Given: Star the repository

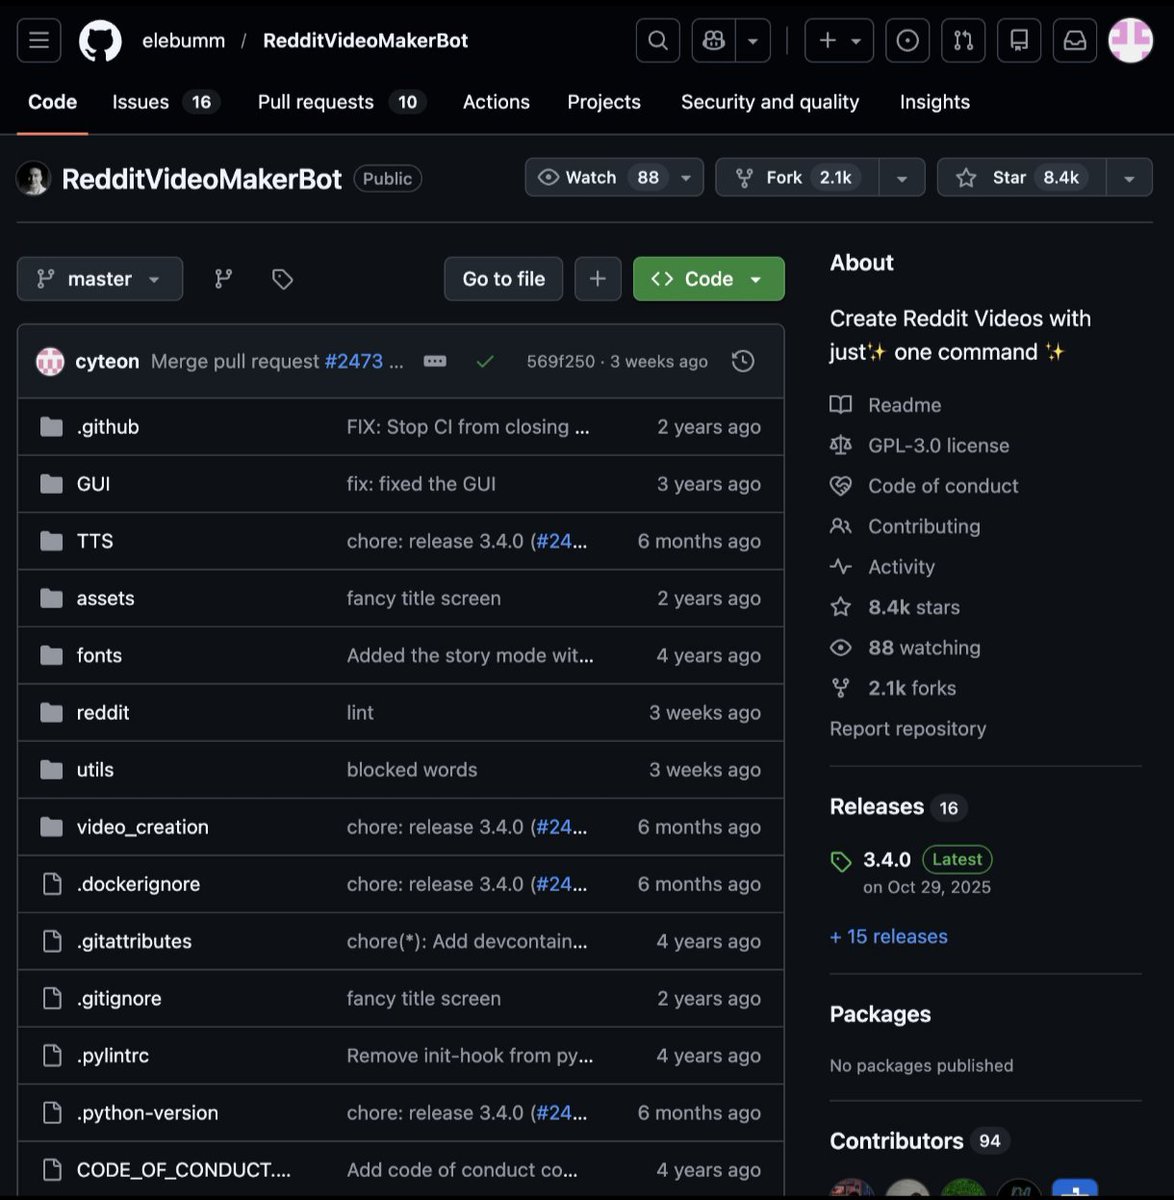Looking at the screenshot, I should click(x=1022, y=177).
